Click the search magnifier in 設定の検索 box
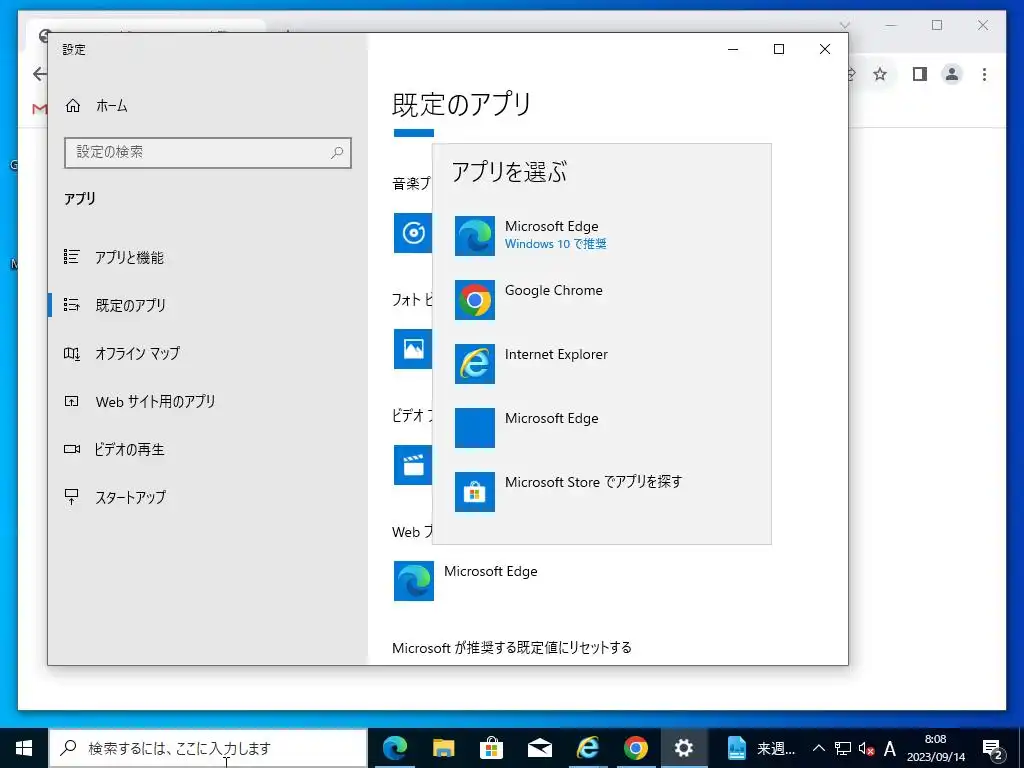The width and height of the screenshot is (1024, 768). tap(337, 153)
